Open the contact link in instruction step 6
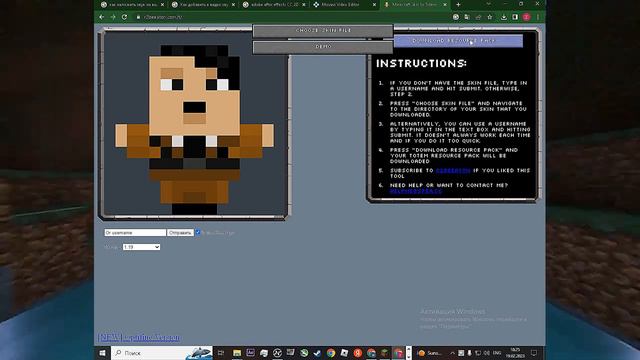The width and height of the screenshot is (640, 360). pyautogui.click(x=416, y=191)
